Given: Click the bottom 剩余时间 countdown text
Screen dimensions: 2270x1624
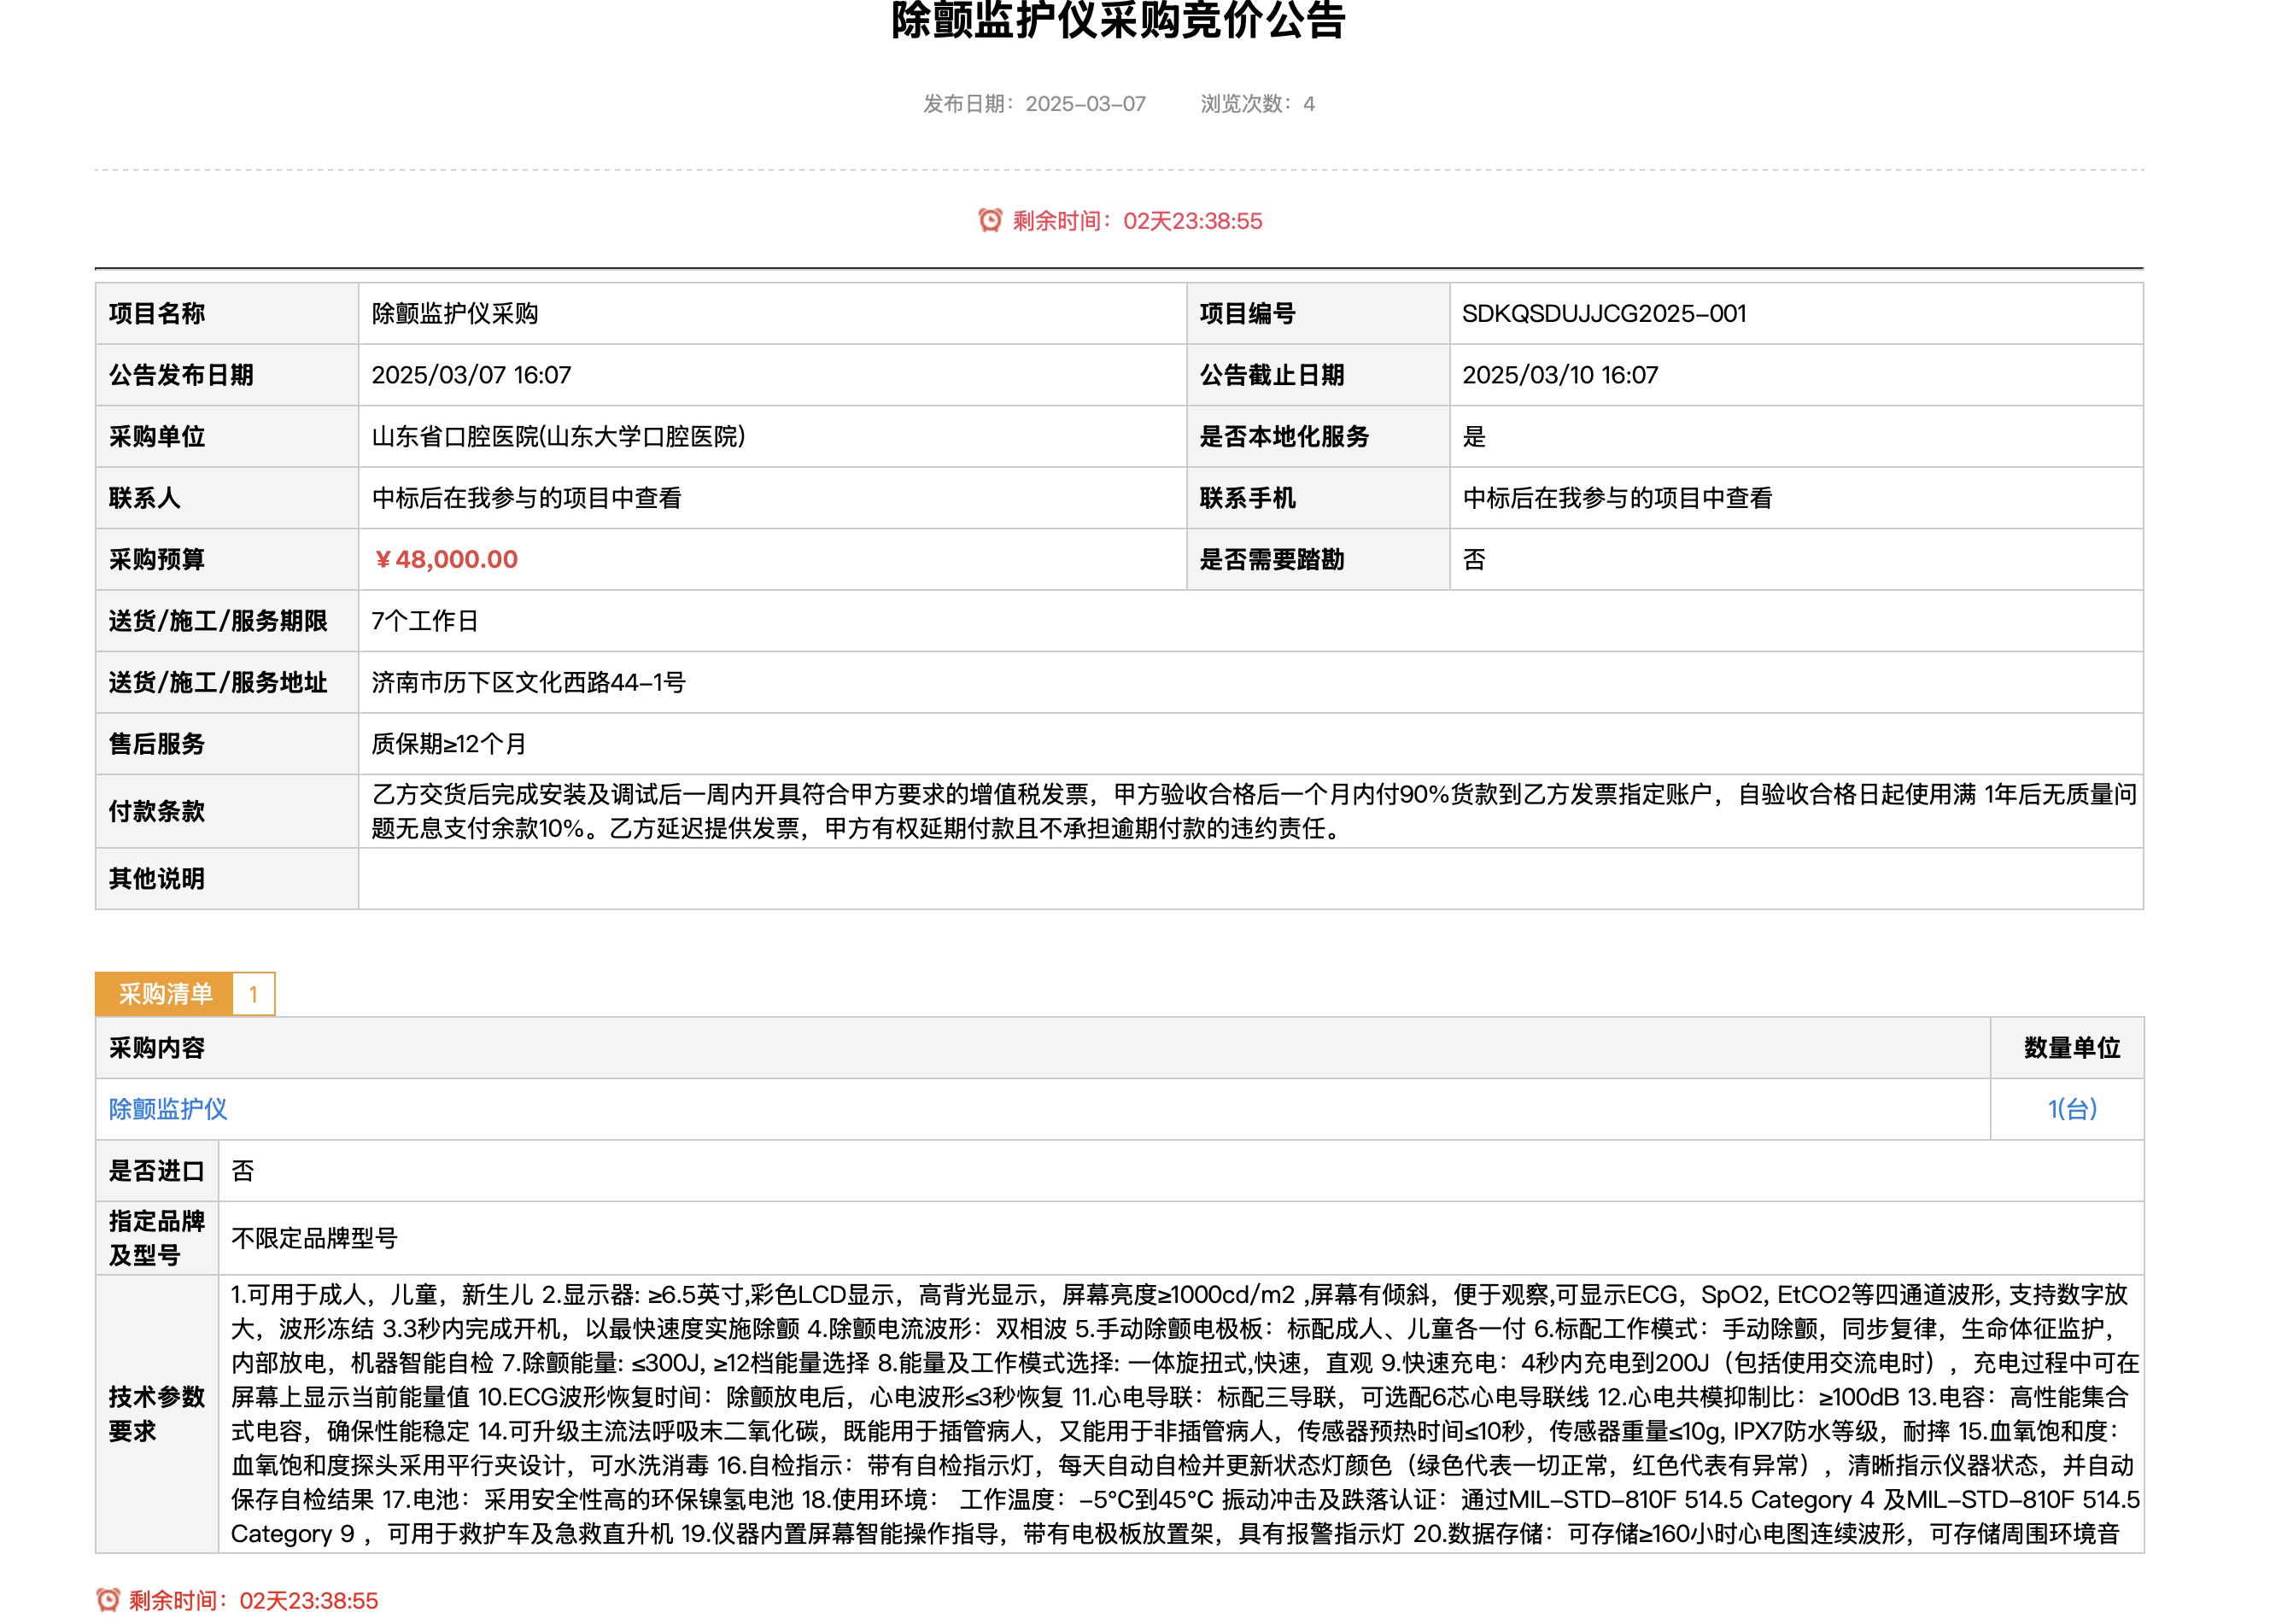Looking at the screenshot, I should [253, 1601].
